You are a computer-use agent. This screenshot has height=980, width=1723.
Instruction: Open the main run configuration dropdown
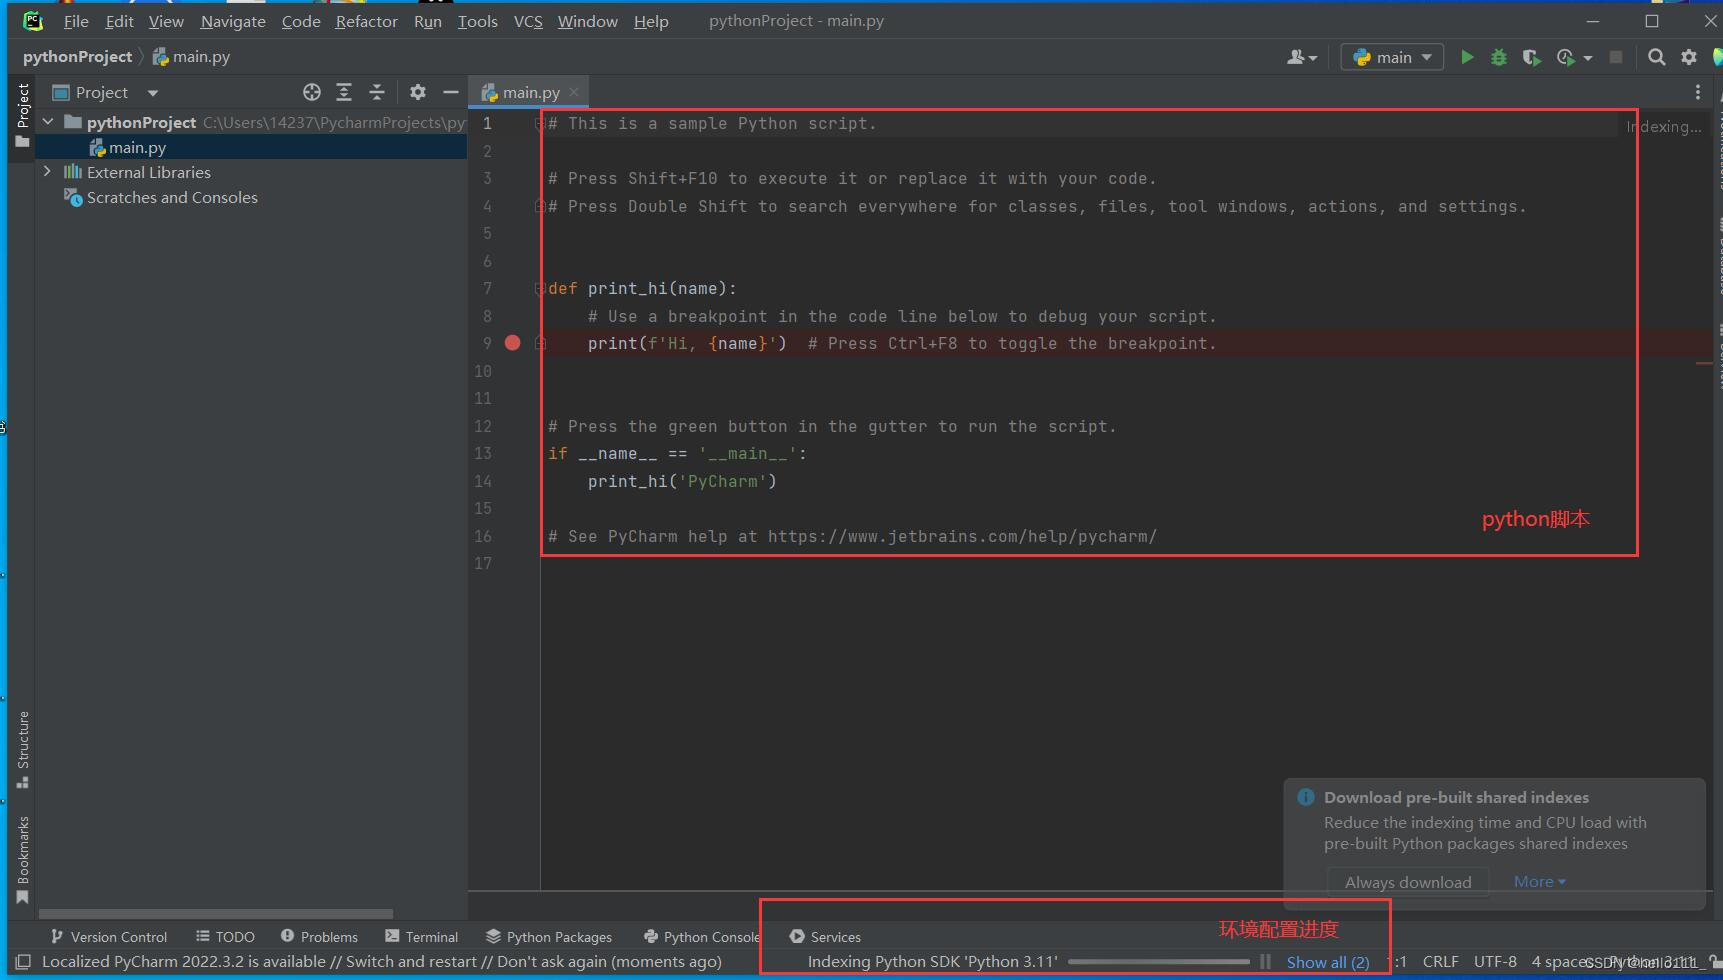1393,57
